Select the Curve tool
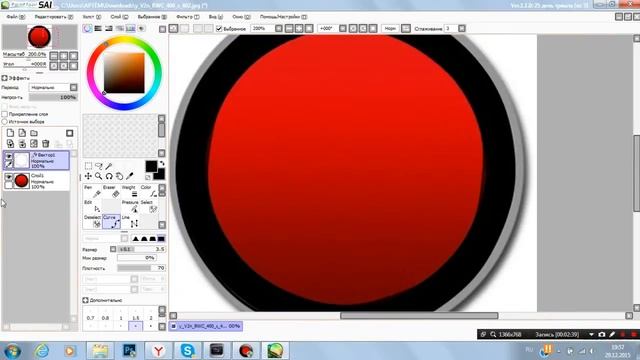Screen dimensions: 640x360 [x=111, y=221]
